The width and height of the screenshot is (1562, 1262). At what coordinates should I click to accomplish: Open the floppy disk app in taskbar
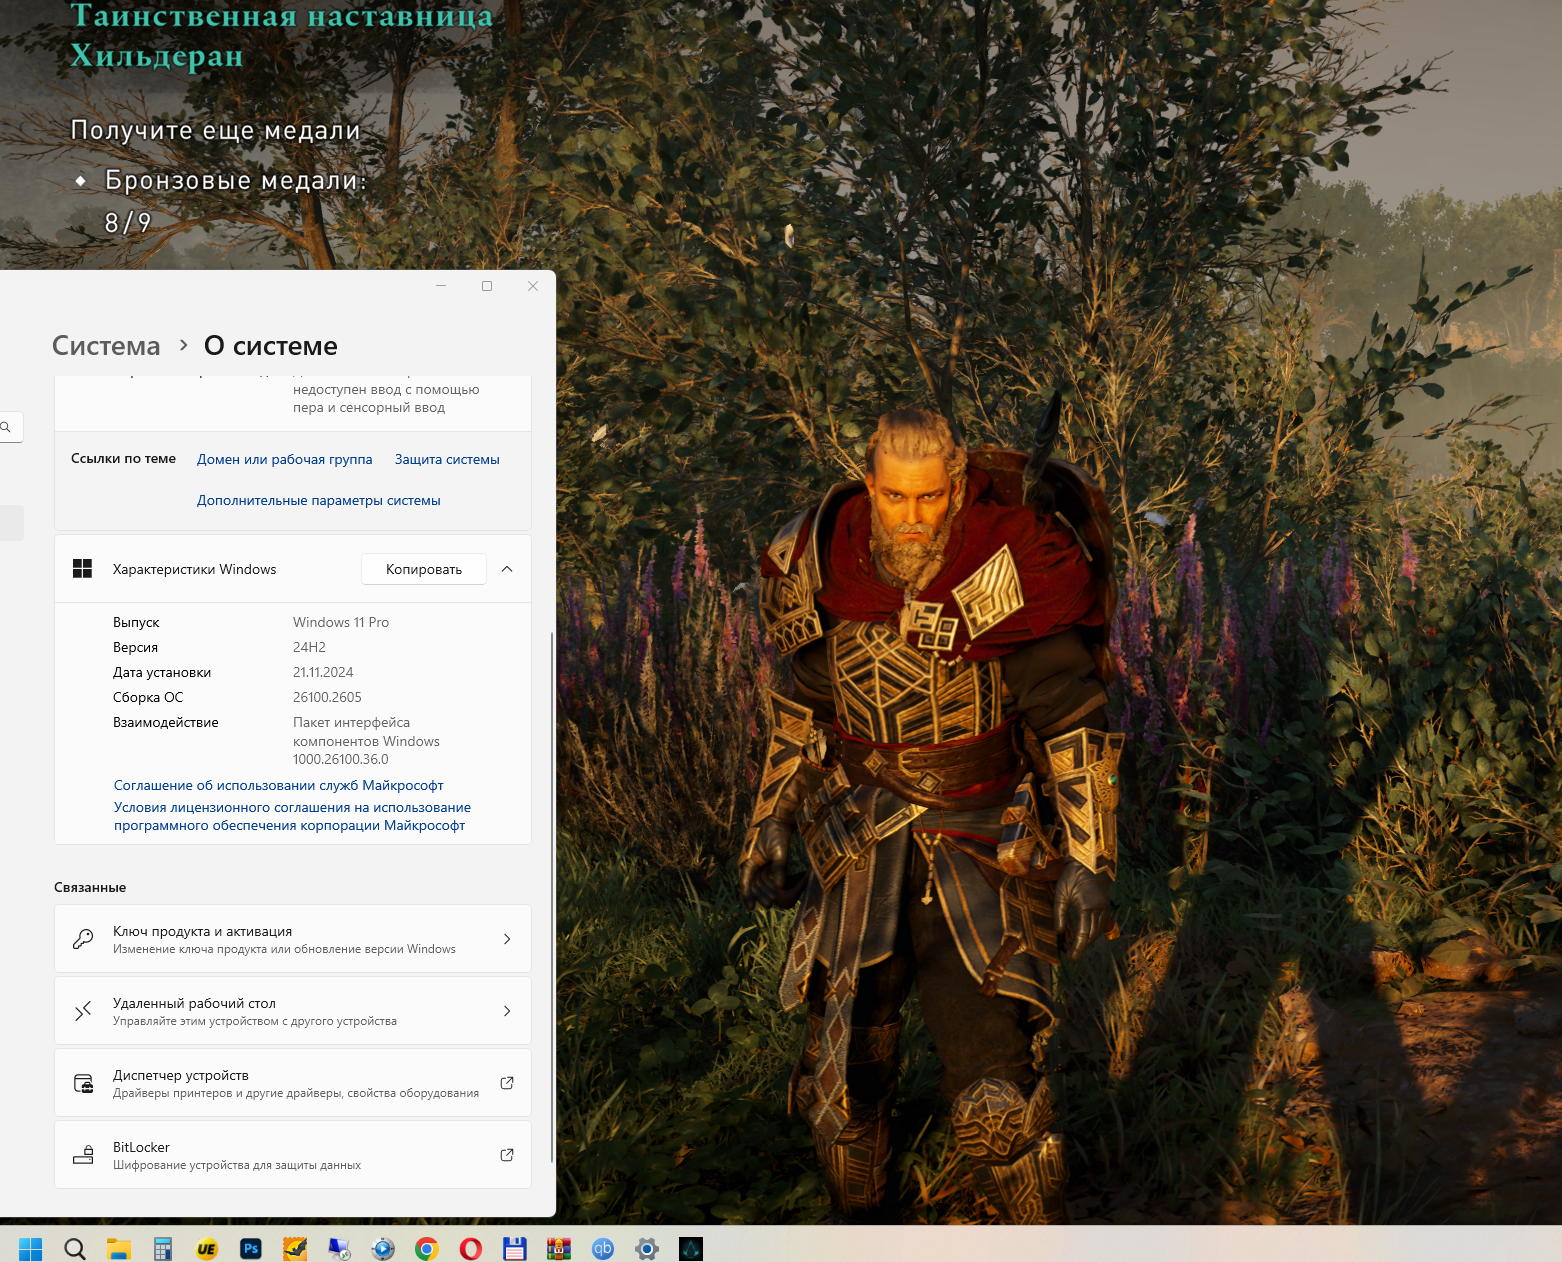515,1249
